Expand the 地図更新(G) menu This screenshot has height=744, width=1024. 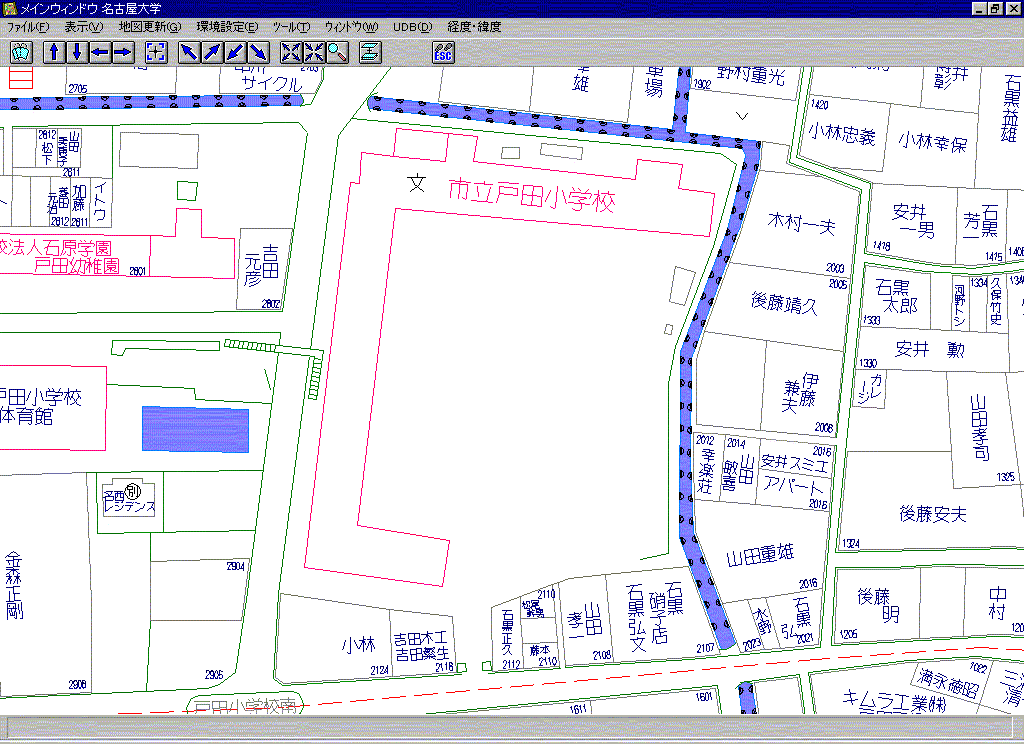(x=149, y=27)
